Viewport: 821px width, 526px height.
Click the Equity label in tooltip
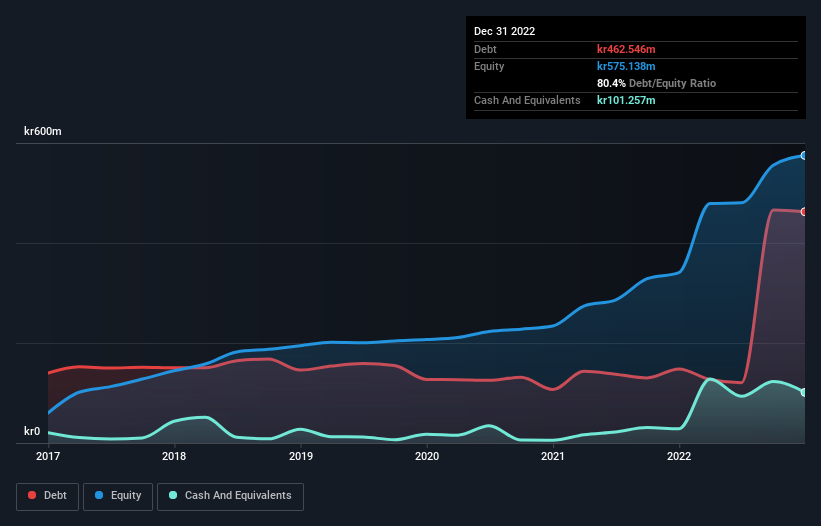coord(489,66)
